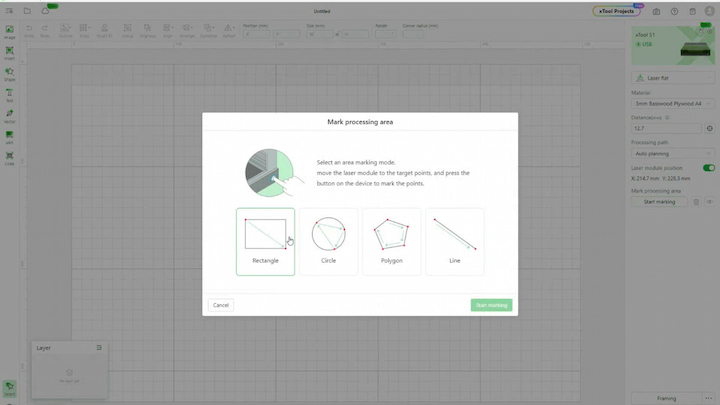Viewport: 720px width, 405px height.
Task: Click the auto-measure distance target icon
Action: tap(709, 129)
